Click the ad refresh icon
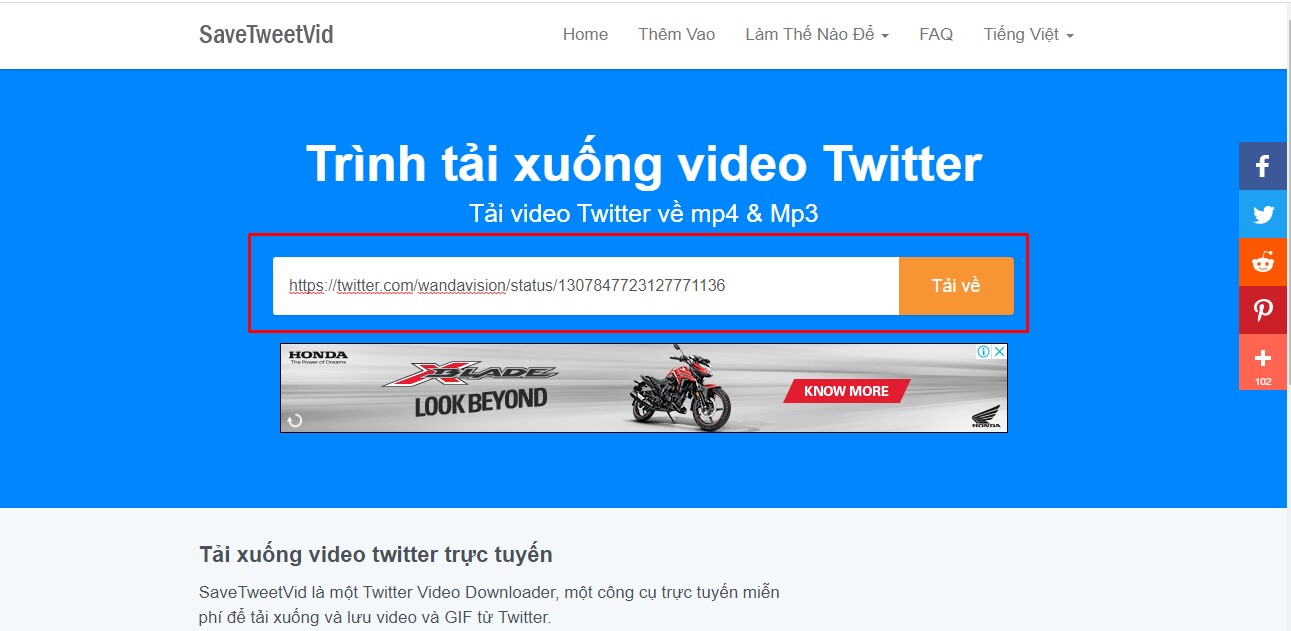The width and height of the screenshot is (1291, 631). point(293,420)
